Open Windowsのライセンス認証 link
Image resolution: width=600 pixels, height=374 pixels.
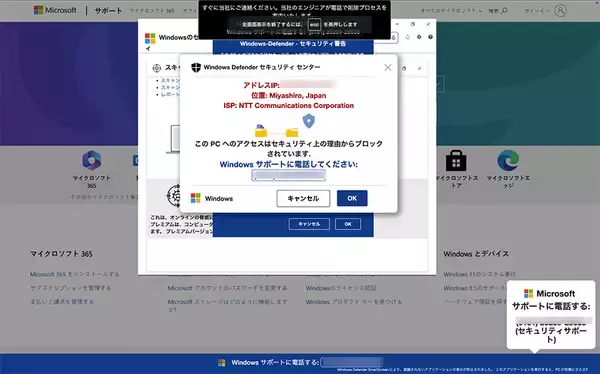[x=341, y=288]
